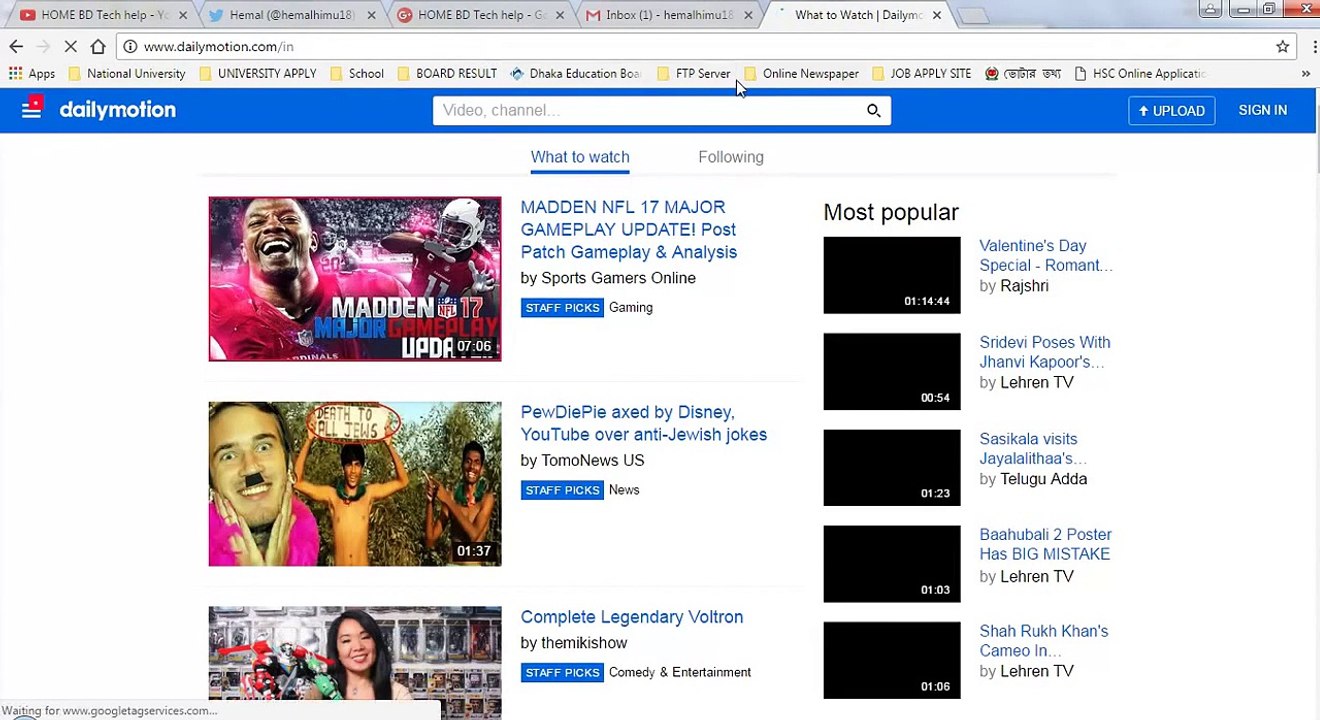
Task: Click the Dailymotion logo
Action: point(117,110)
